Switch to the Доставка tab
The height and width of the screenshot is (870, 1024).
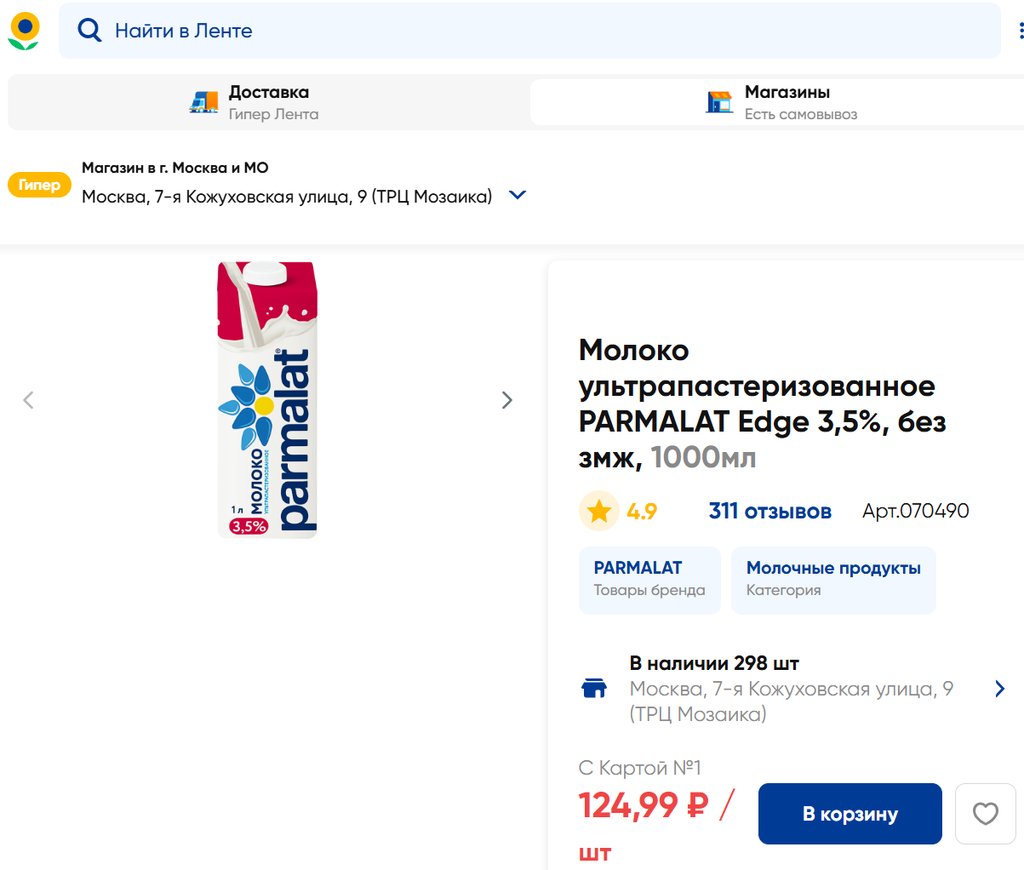tap(268, 102)
